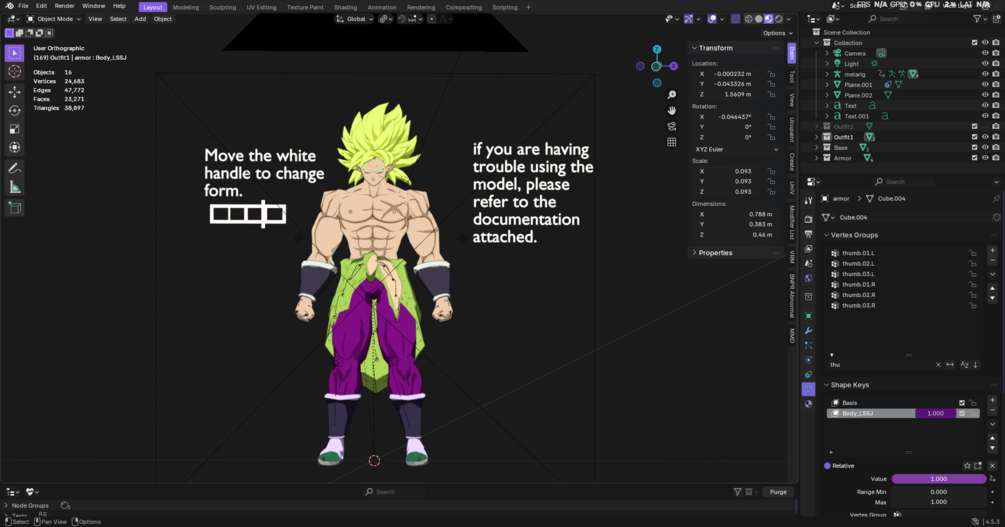Screen dimensions: 1005x527
Task: Open Object Data properties tab
Action: tap(808, 389)
